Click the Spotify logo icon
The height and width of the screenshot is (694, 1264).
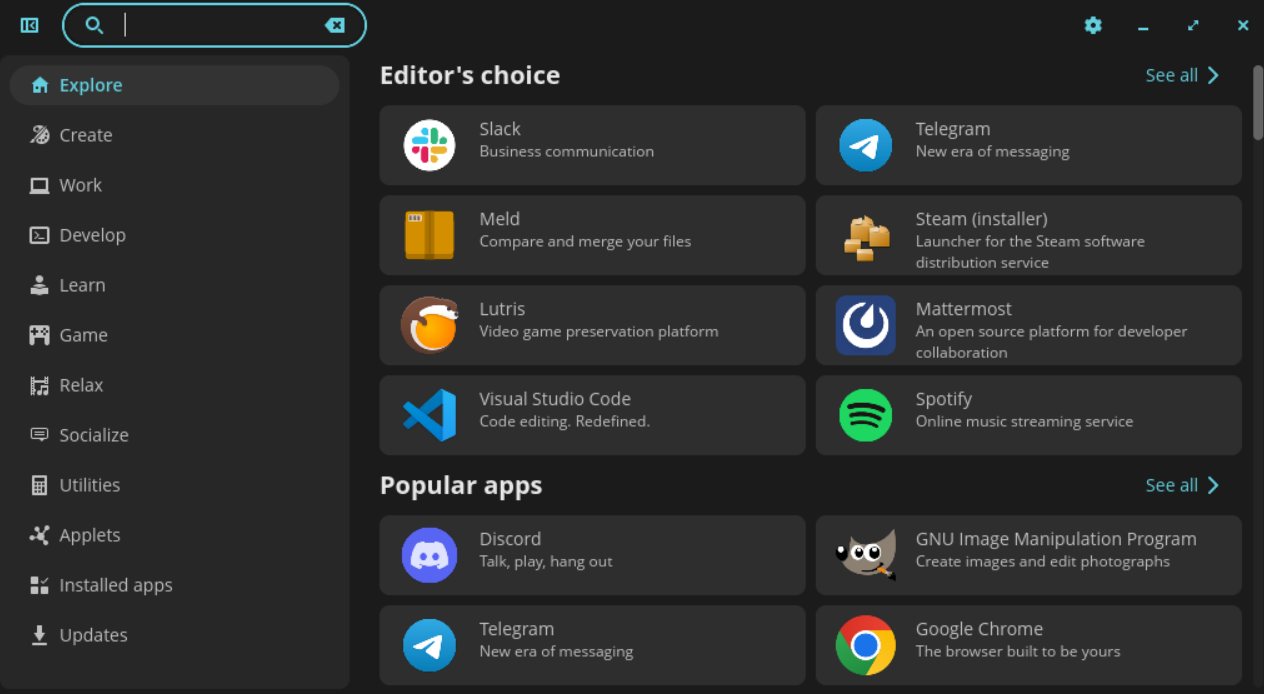[x=865, y=415]
